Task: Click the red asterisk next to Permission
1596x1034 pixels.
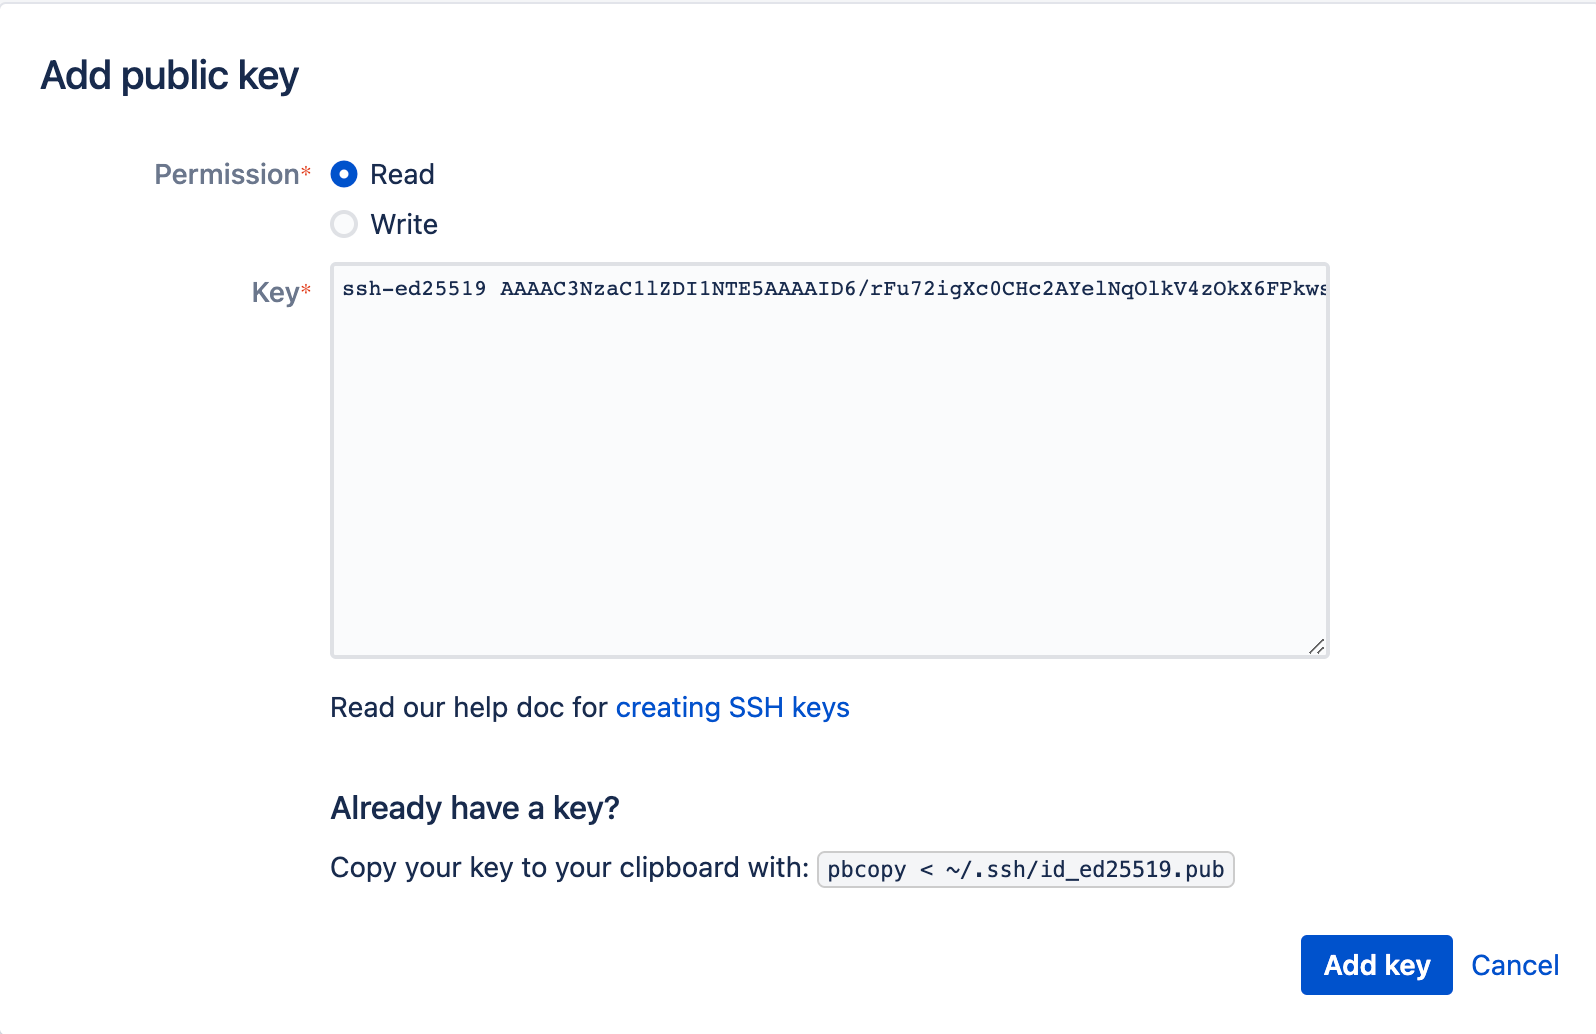Action: tap(306, 170)
